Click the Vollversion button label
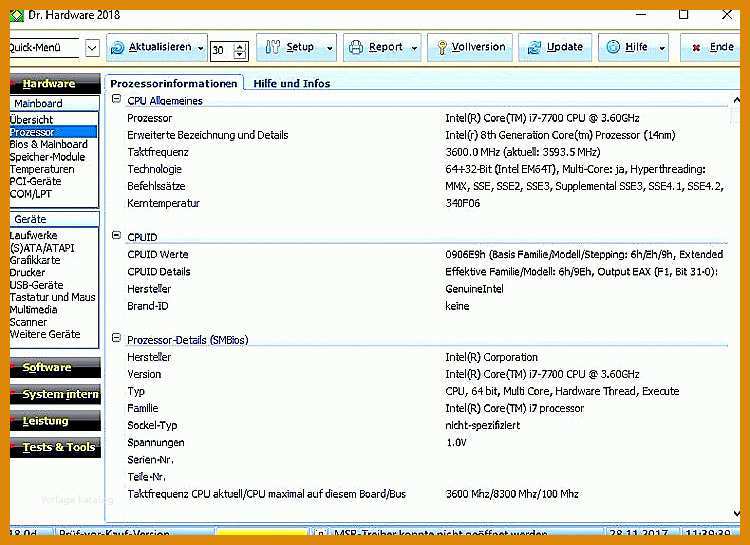Image resolution: width=750 pixels, height=545 pixels. click(x=478, y=47)
